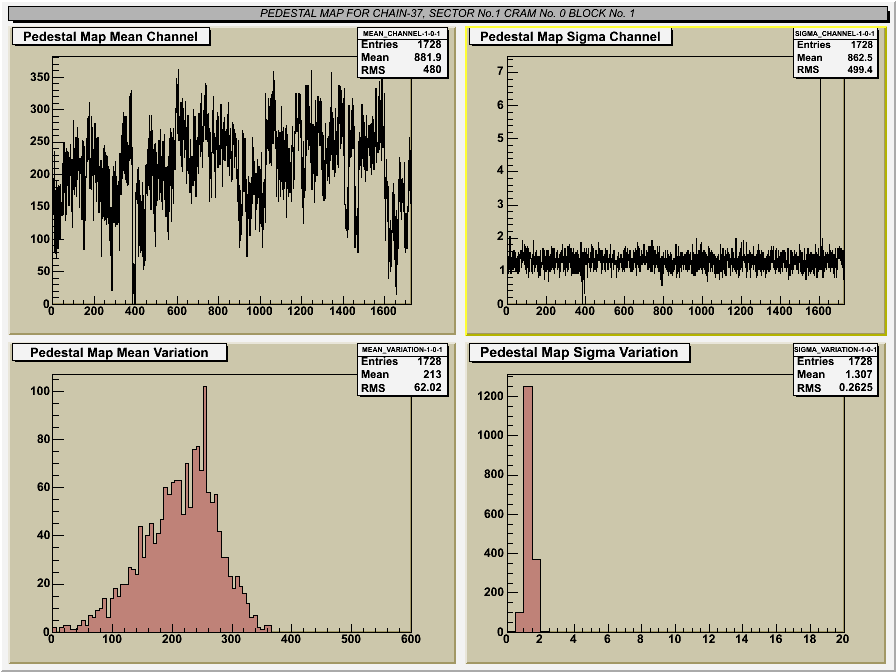Click x-axis label 10 on Sigma Variation plot
This screenshot has height=672, width=896.
pos(674,639)
